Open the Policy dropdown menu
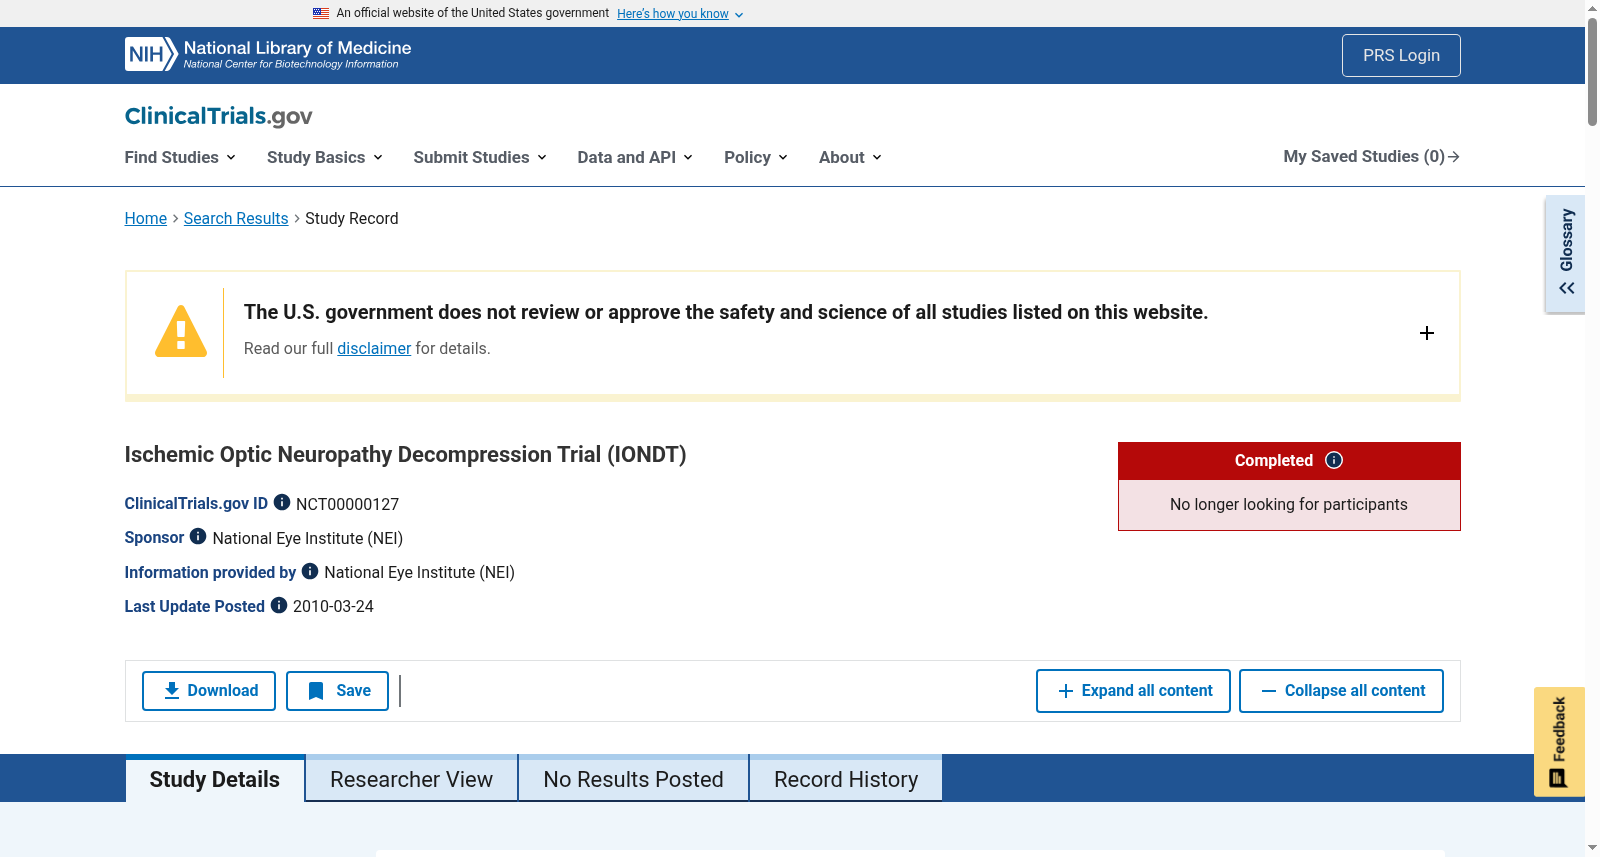 coord(756,157)
